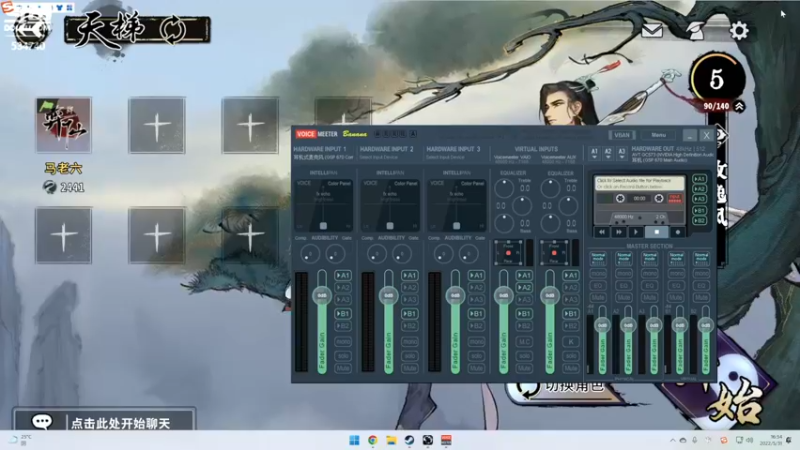The height and width of the screenshot is (450, 800).
Task: Open Steam from the taskbar
Action: pyautogui.click(x=409, y=440)
